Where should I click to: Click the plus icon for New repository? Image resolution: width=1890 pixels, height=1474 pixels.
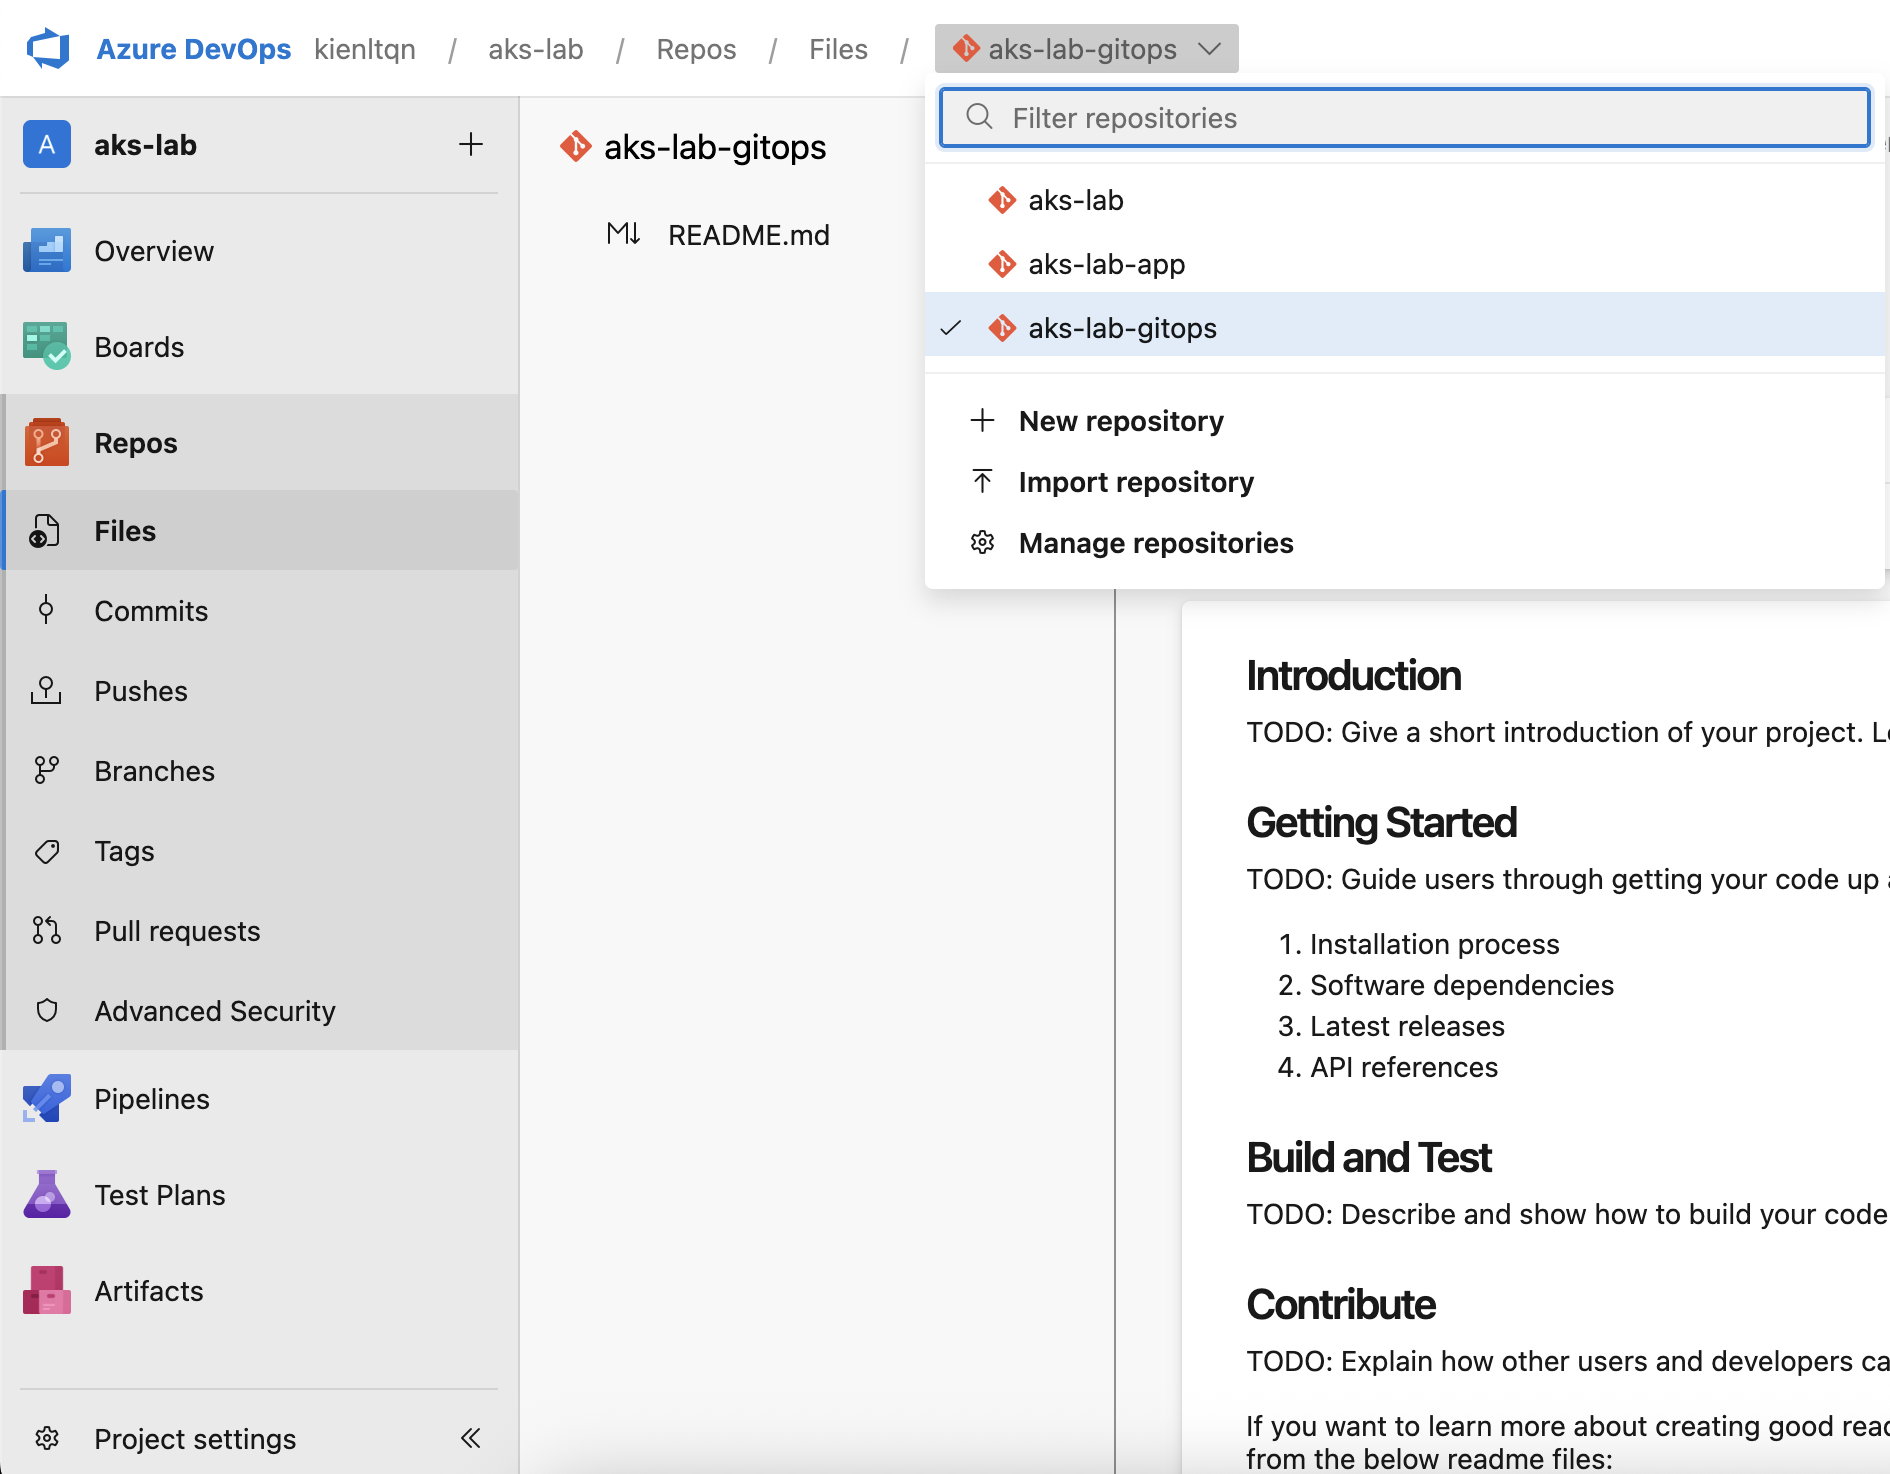983,420
